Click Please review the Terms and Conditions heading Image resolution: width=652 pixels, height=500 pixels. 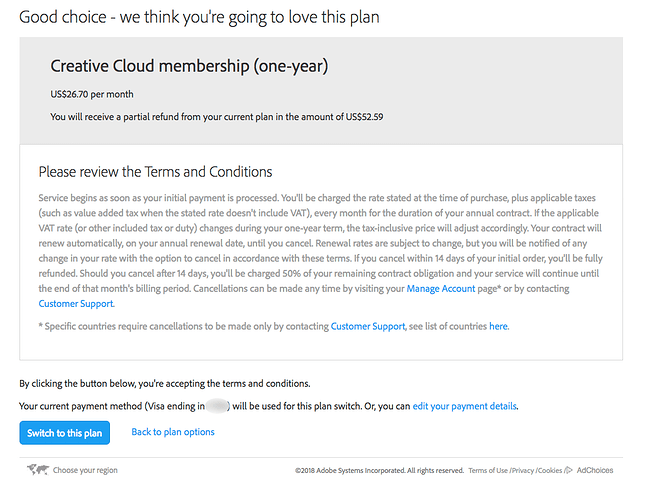point(156,171)
